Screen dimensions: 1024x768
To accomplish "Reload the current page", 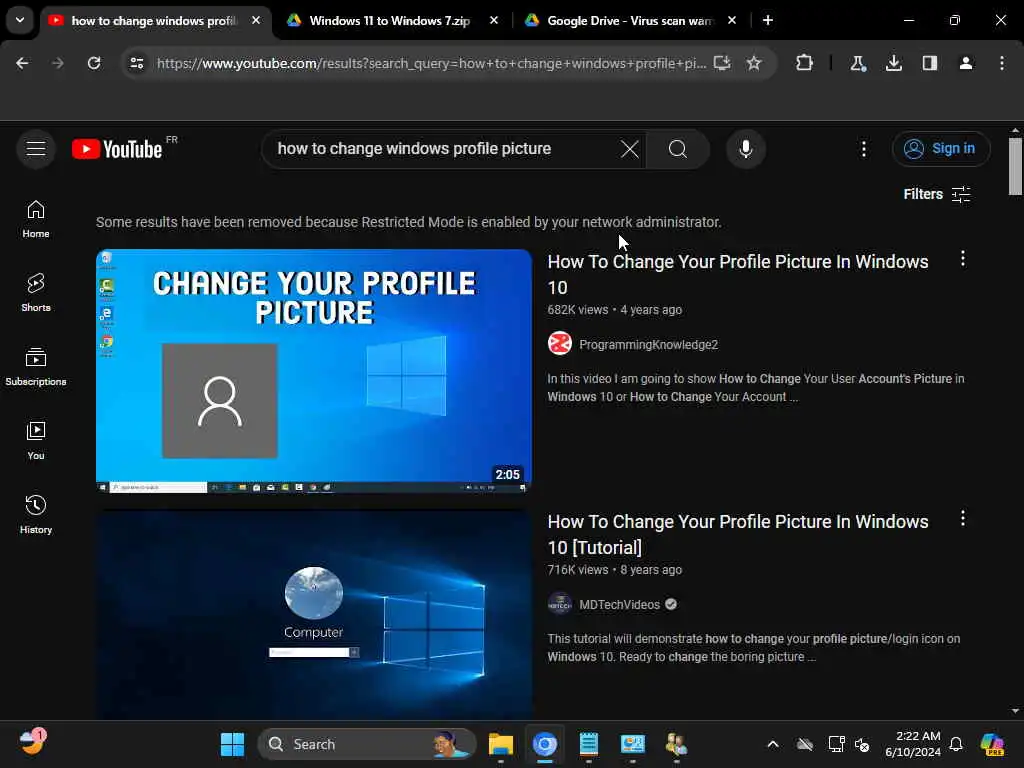I will tap(94, 63).
